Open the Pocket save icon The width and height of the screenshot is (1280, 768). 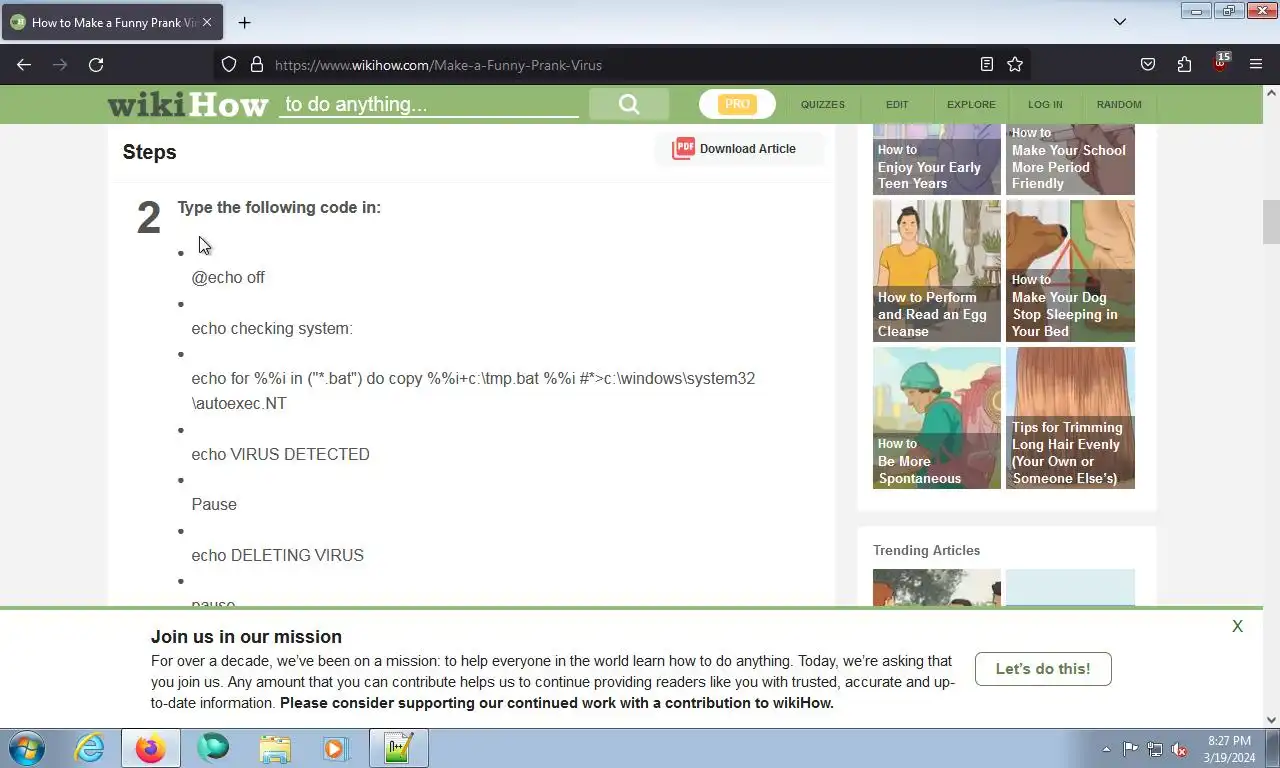click(x=1148, y=65)
